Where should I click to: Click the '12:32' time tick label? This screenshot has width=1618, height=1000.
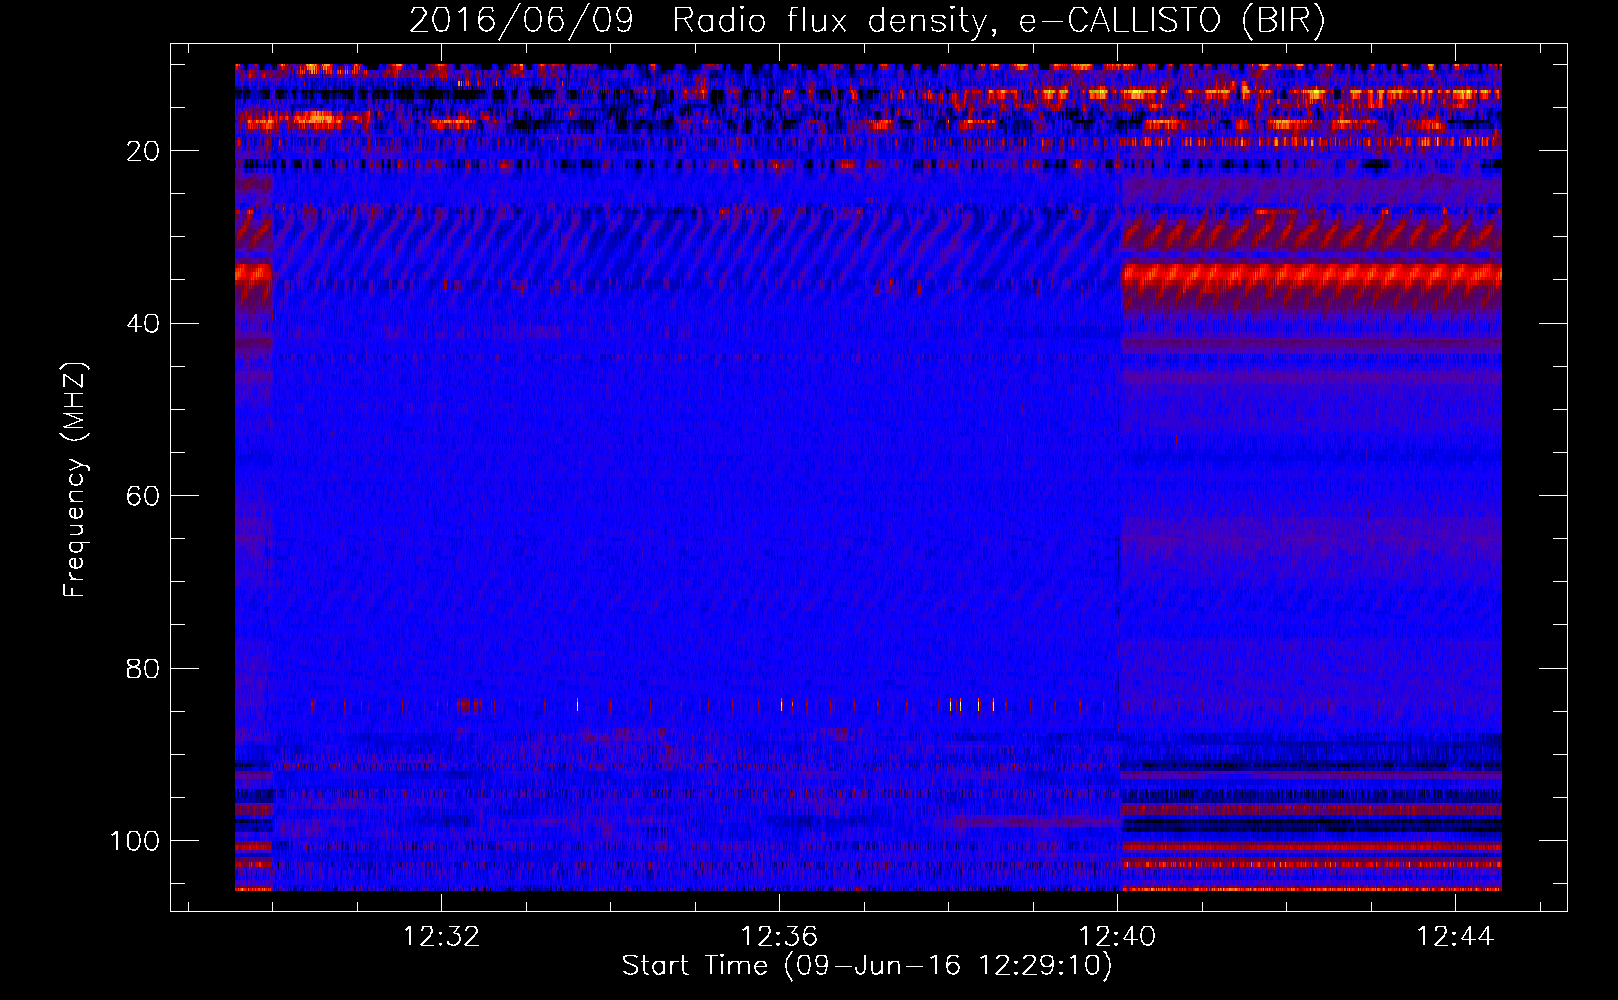coord(441,936)
